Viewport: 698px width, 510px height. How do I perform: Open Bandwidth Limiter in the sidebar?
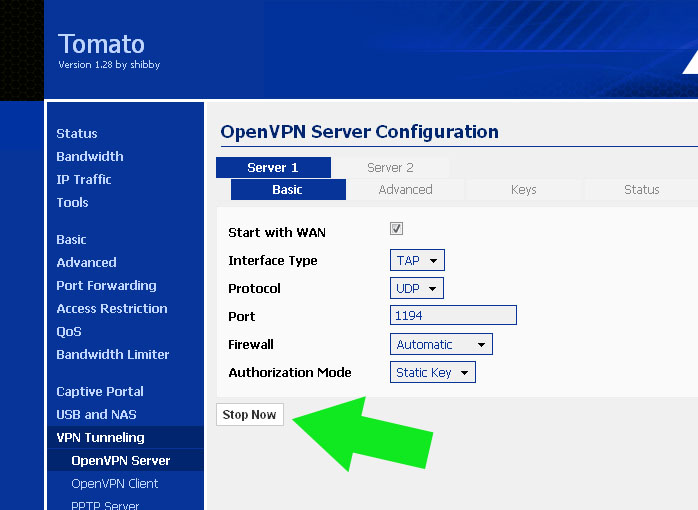click(113, 355)
